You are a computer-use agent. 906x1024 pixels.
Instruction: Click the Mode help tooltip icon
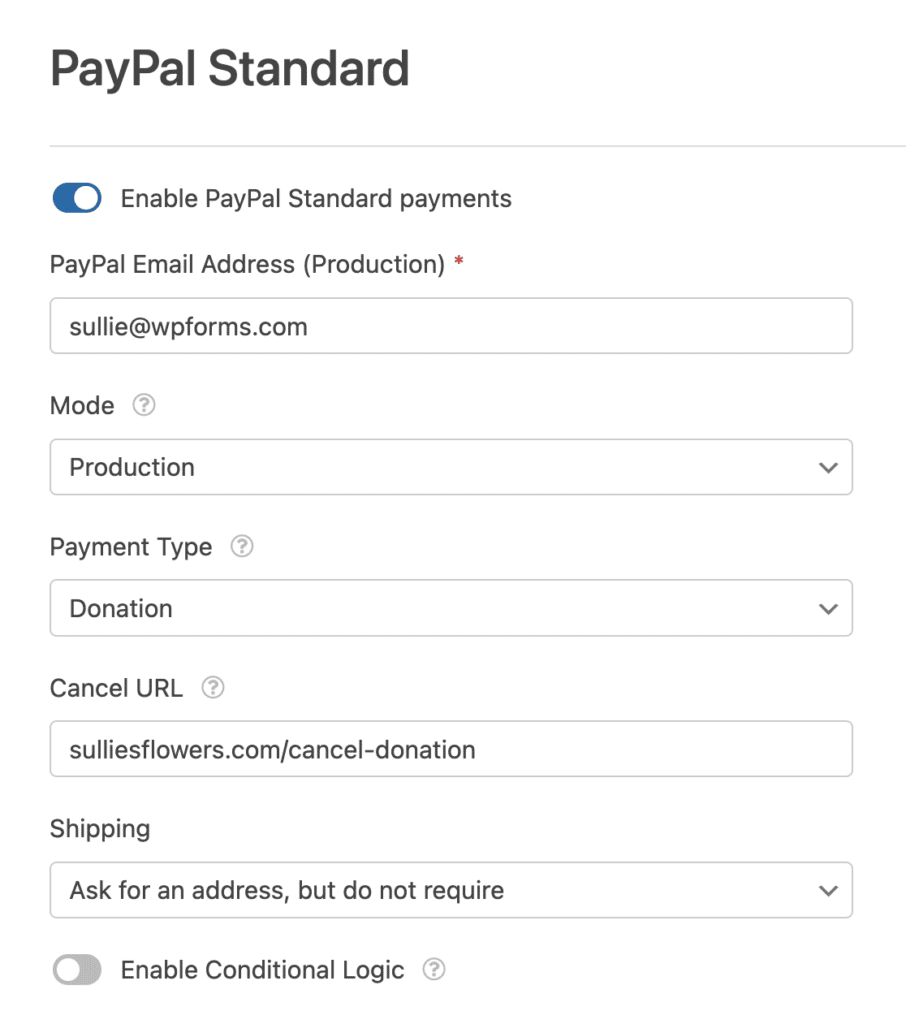pyautogui.click(x=143, y=406)
